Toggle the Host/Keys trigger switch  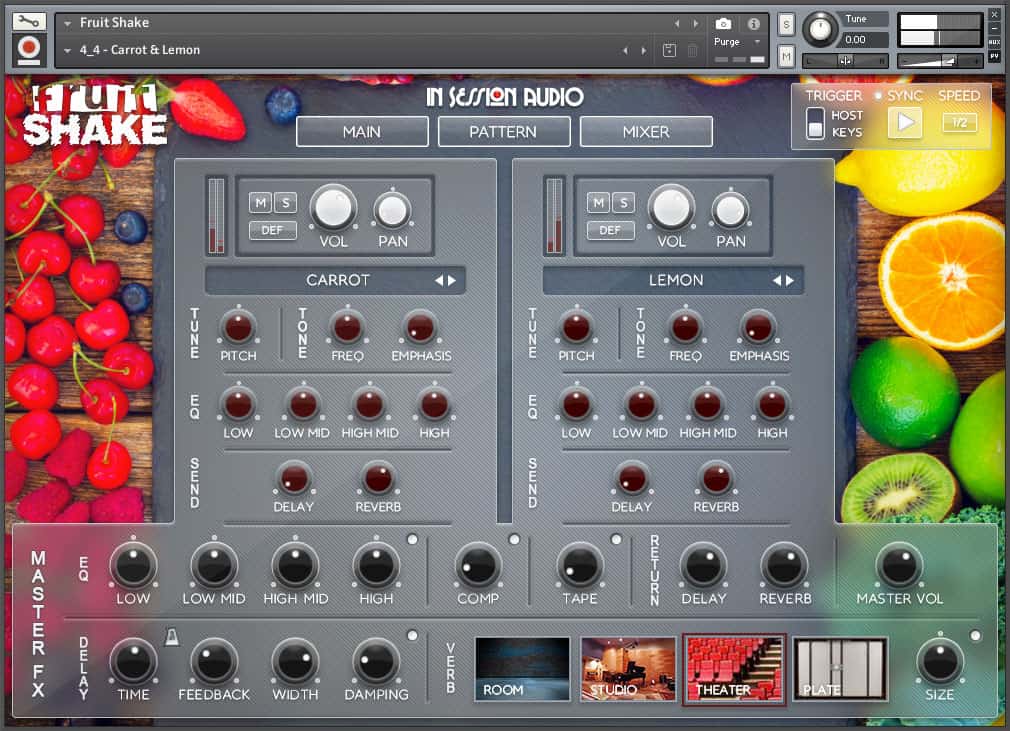tap(815, 123)
